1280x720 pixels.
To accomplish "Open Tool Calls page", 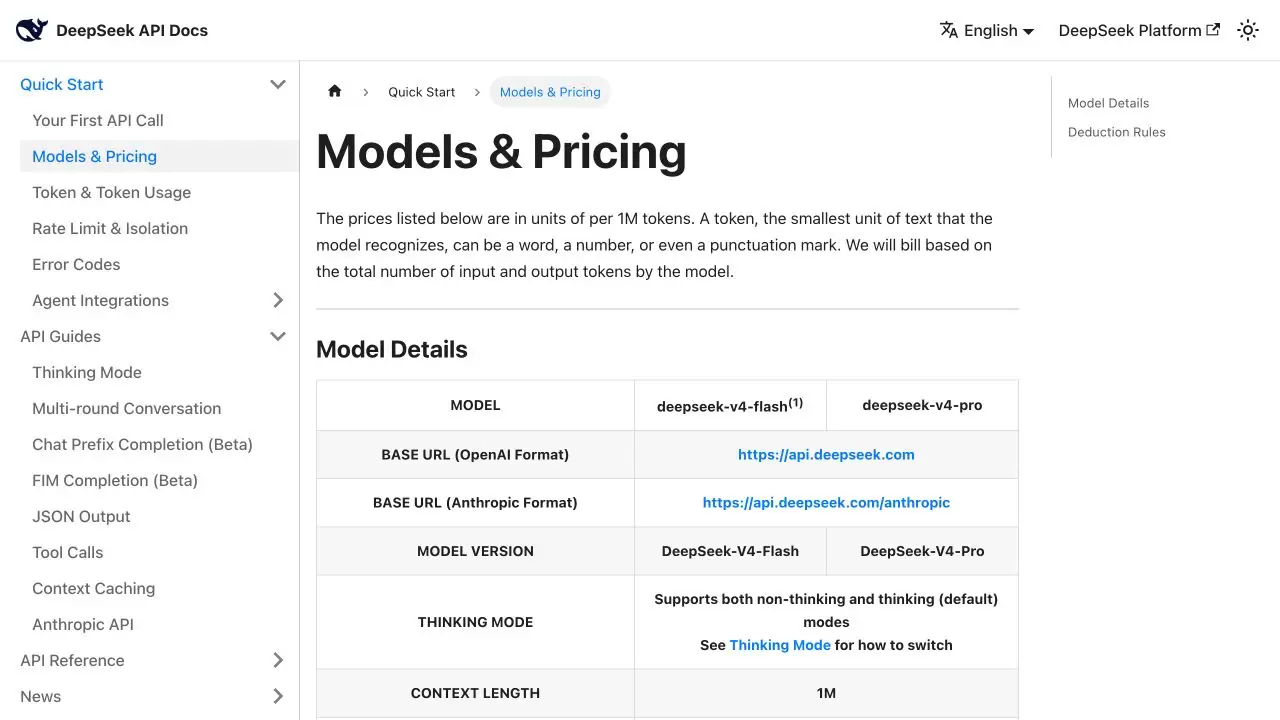I will pyautogui.click(x=67, y=552).
